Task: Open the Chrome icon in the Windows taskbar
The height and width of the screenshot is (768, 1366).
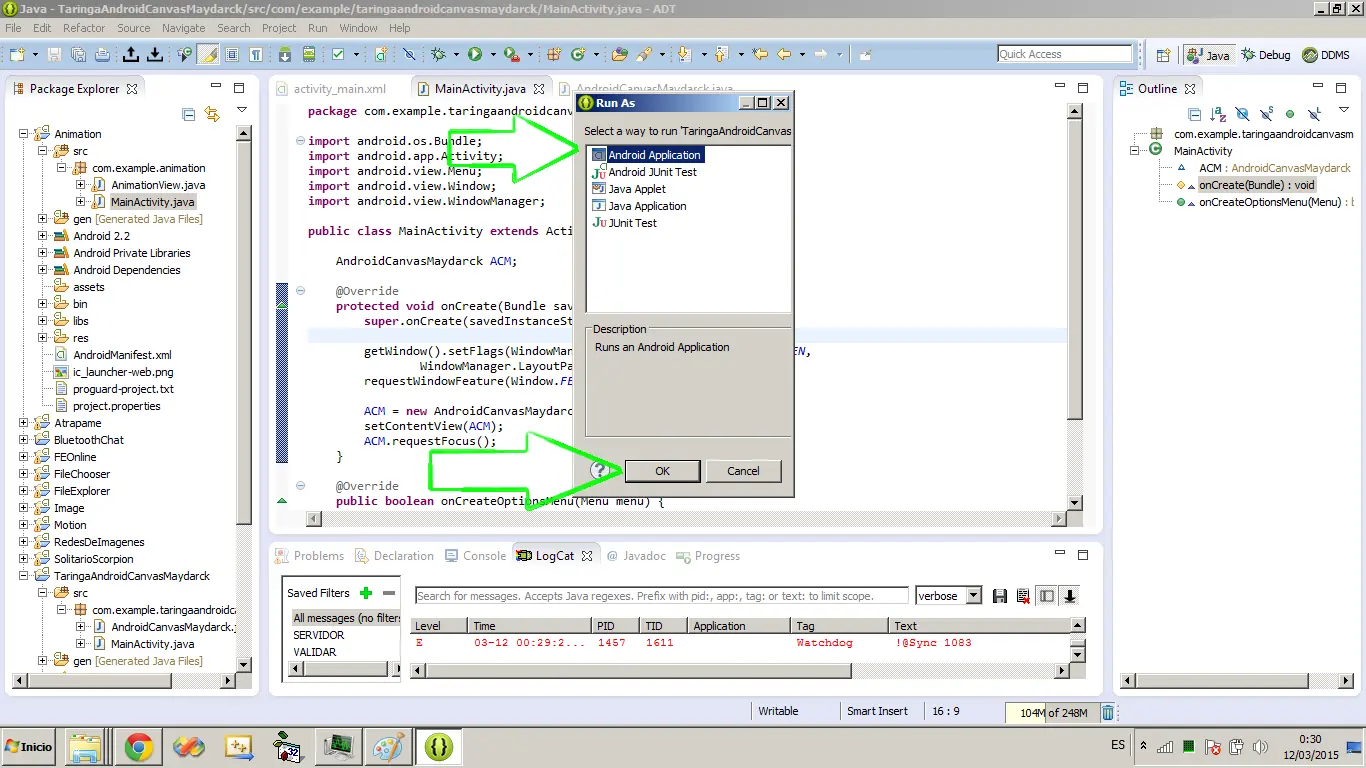Action: coord(138,747)
